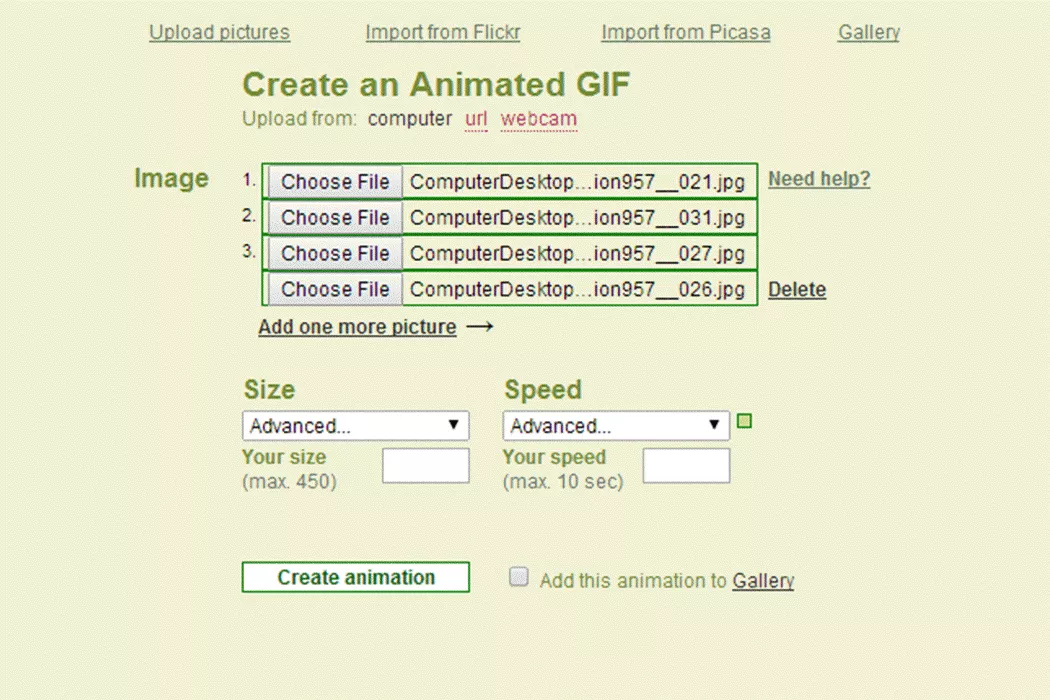This screenshot has height=700, width=1050.
Task: Delete the image ending in 026.jpg
Action: 797,289
